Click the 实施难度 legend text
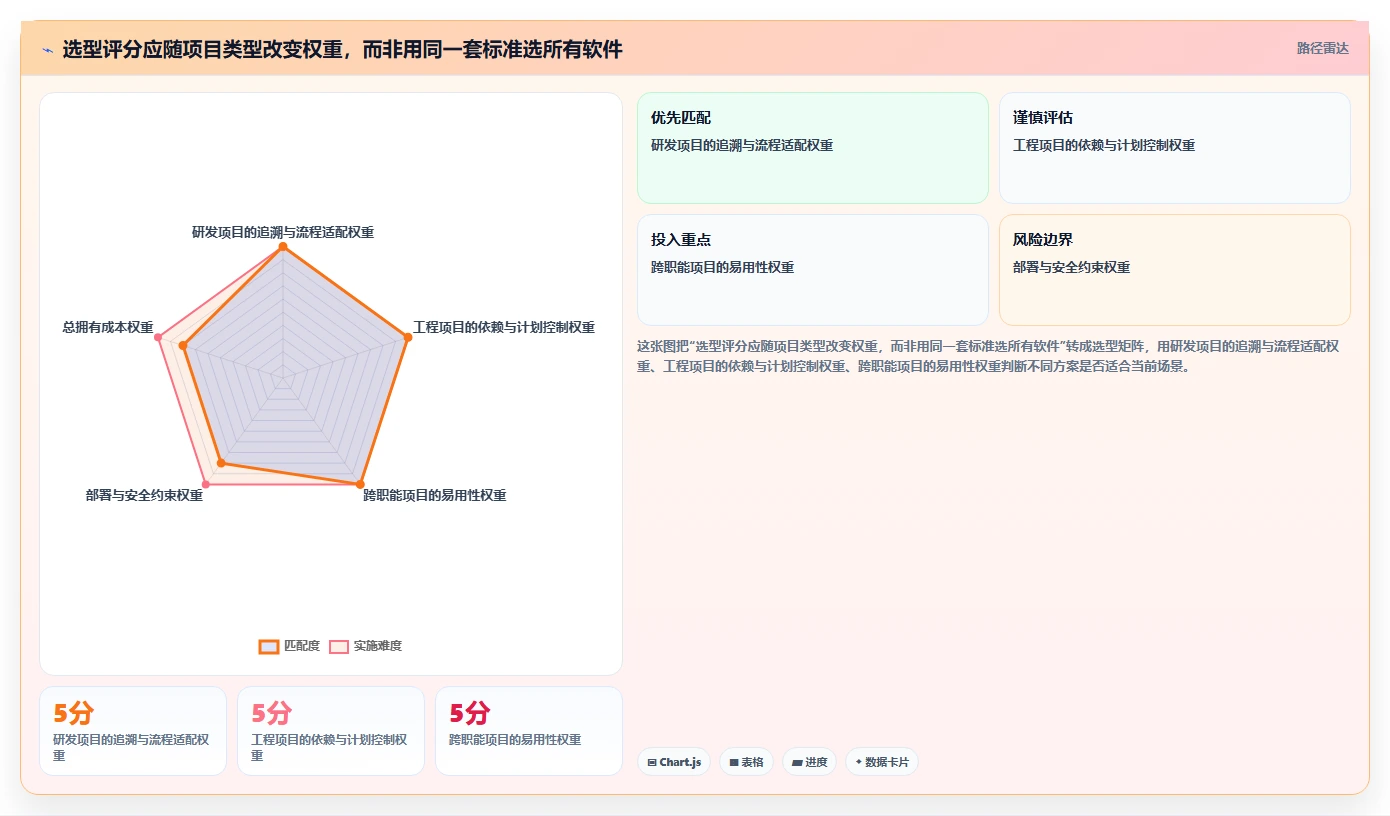The image size is (1390, 816). pos(378,646)
